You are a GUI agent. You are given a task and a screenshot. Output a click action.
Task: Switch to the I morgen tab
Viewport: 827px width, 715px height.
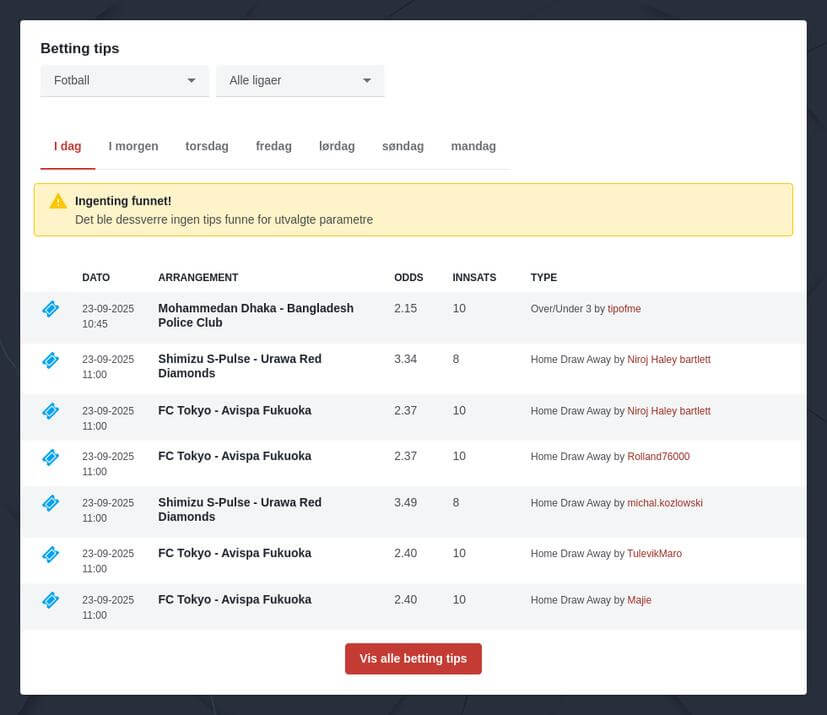coord(133,146)
